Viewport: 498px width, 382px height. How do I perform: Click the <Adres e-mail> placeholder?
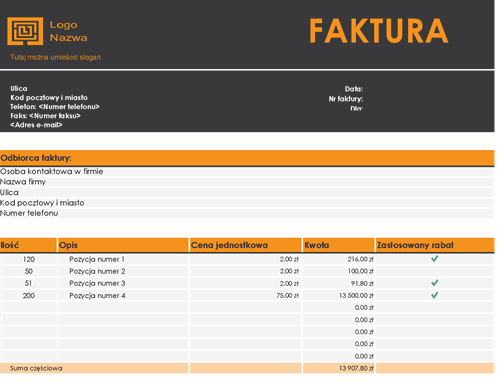[36, 125]
